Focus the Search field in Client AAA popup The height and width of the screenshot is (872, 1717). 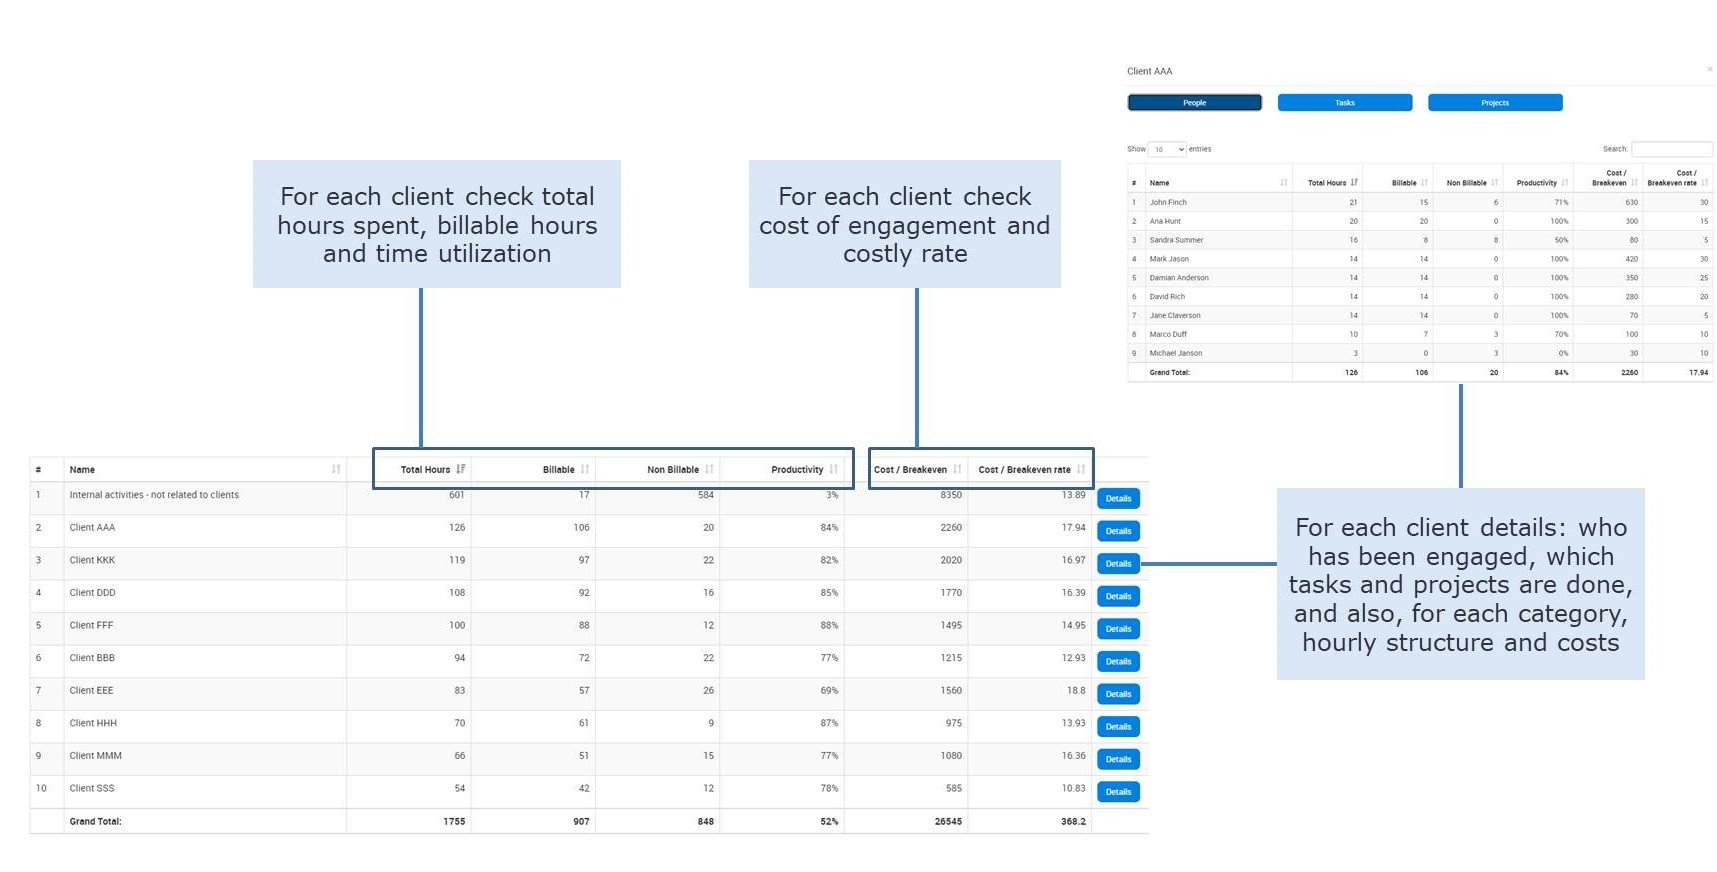(1672, 149)
